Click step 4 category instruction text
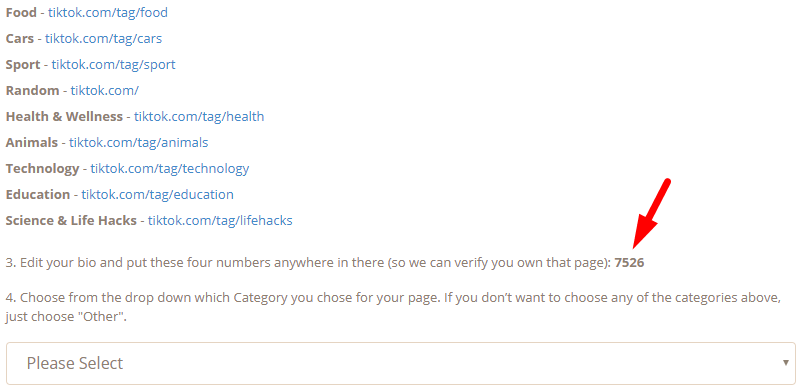Screen dimensions: 800x389 tap(393, 307)
